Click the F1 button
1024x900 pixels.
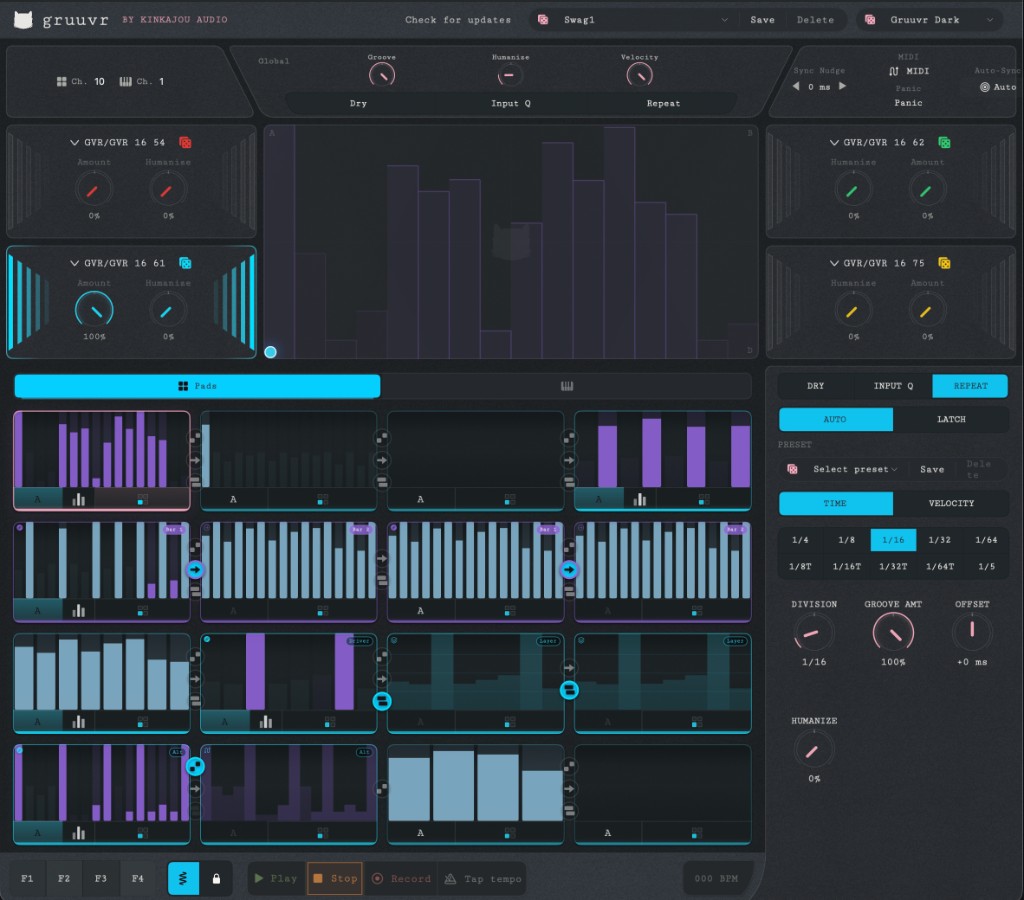[x=27, y=878]
